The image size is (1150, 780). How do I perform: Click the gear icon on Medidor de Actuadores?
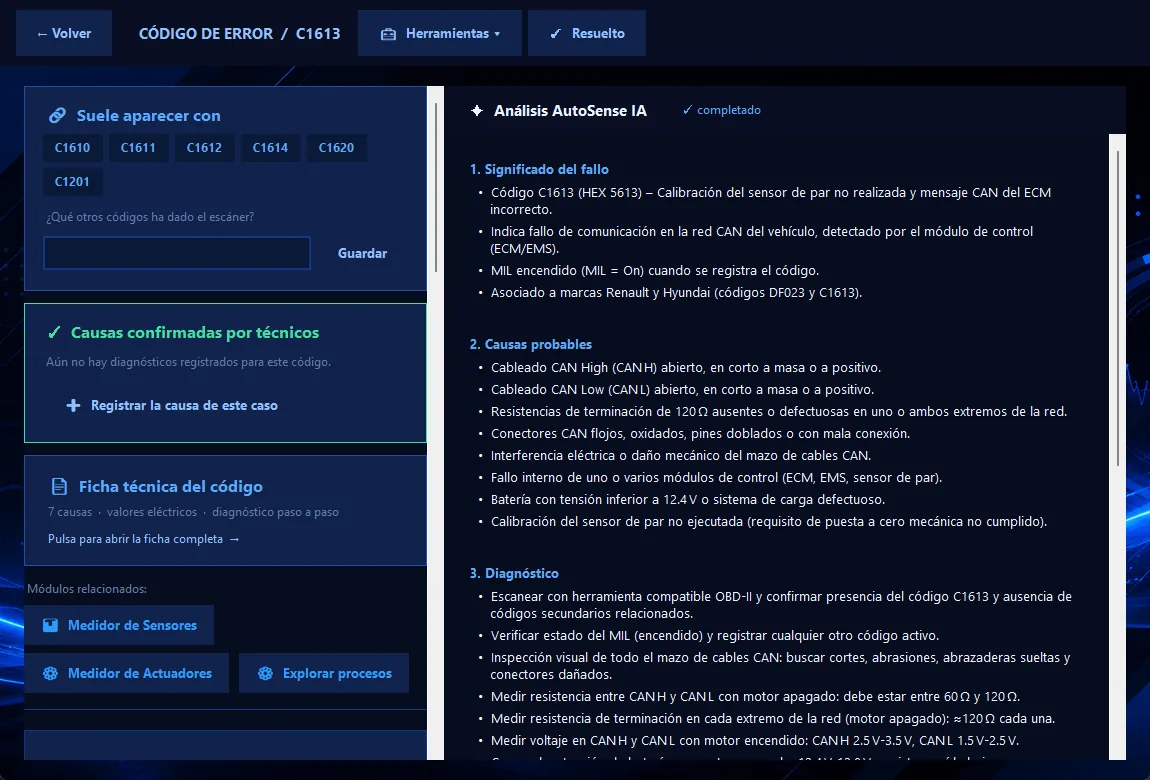point(50,673)
